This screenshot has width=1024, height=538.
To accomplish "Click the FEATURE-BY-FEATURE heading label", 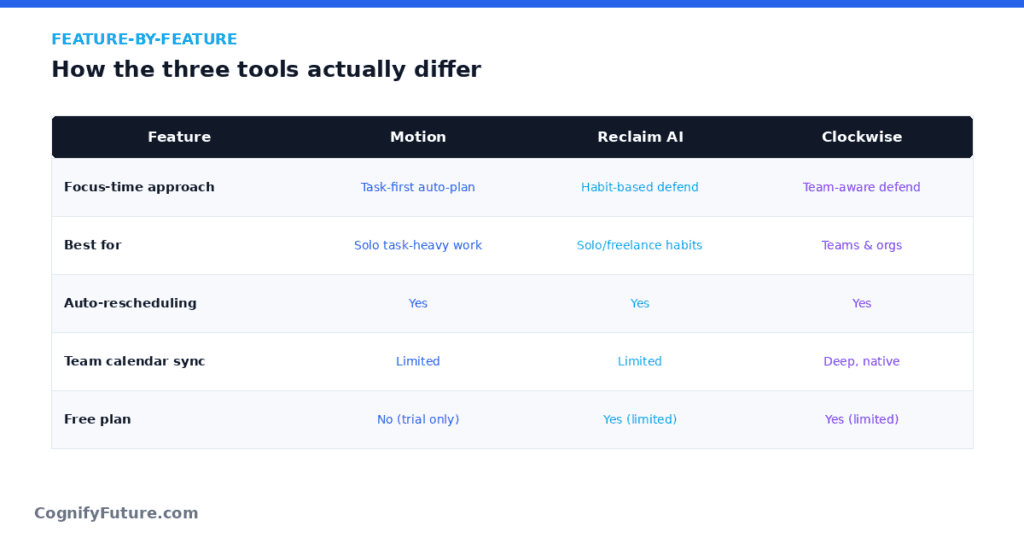I will click(x=144, y=39).
